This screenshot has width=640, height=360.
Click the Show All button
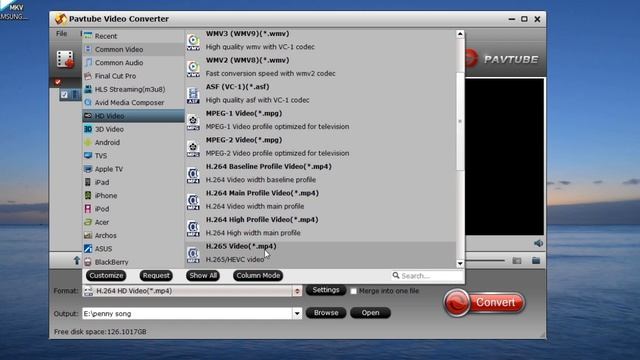click(203, 276)
